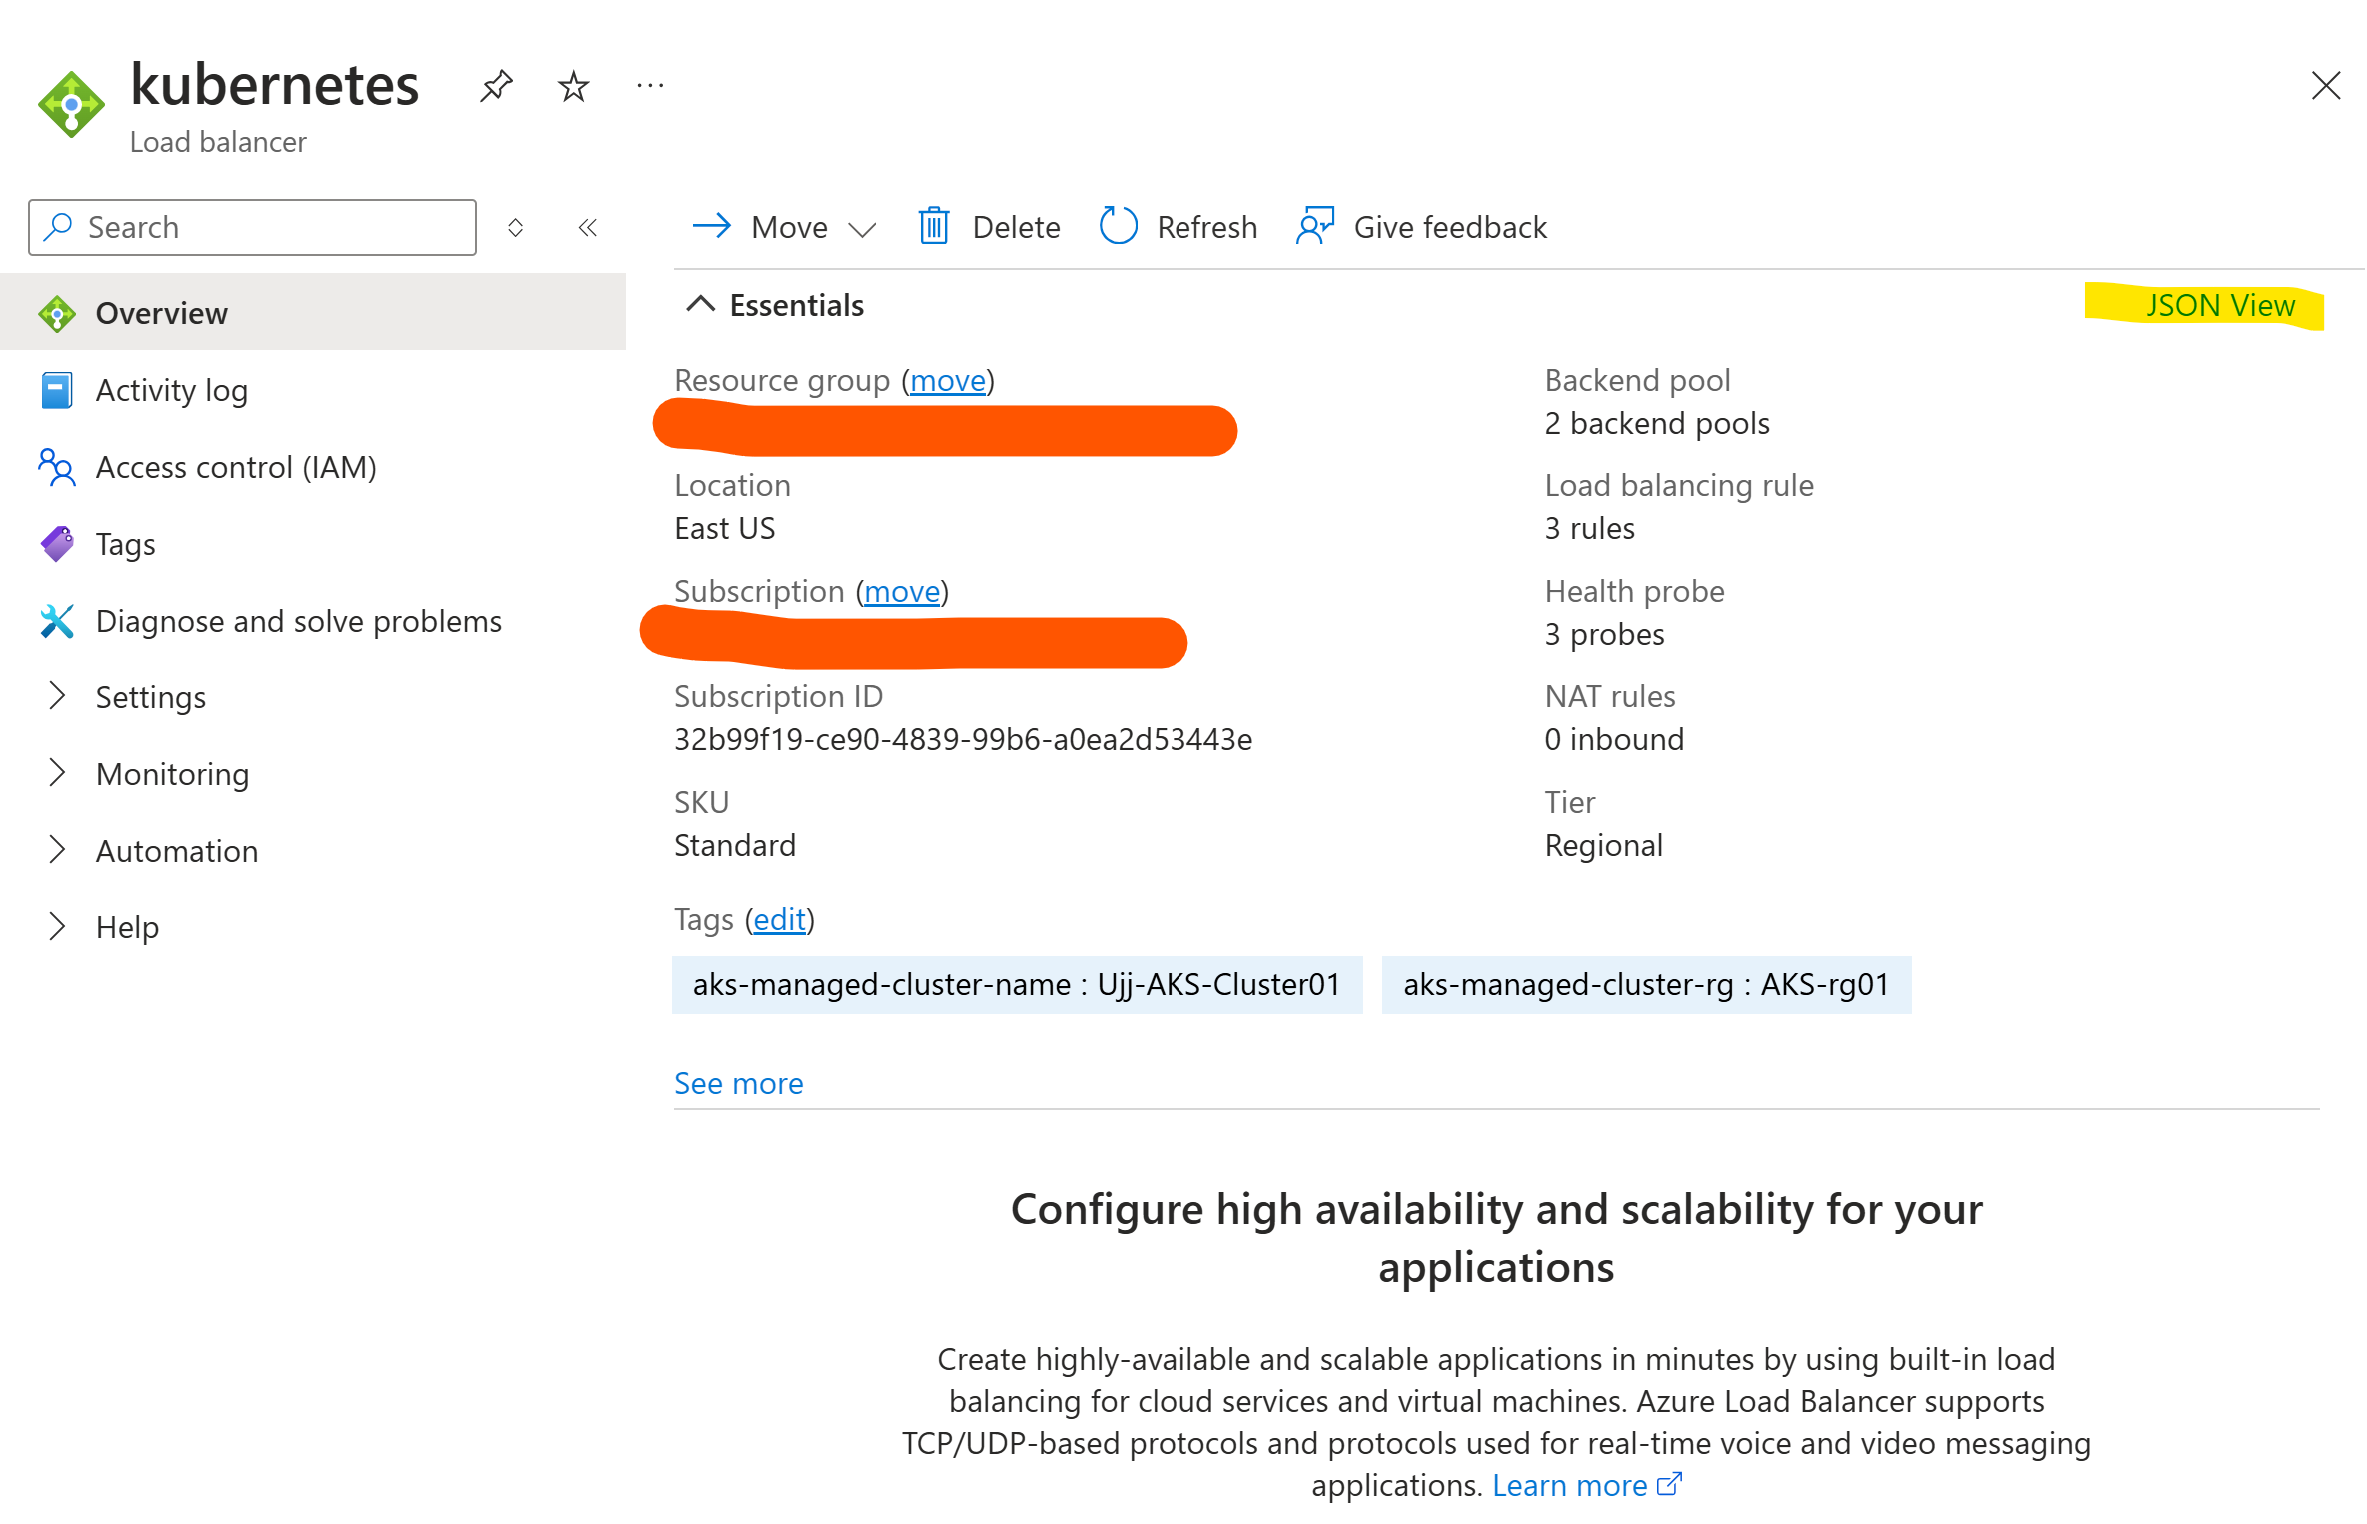Select the subscription ID value text

click(x=963, y=739)
